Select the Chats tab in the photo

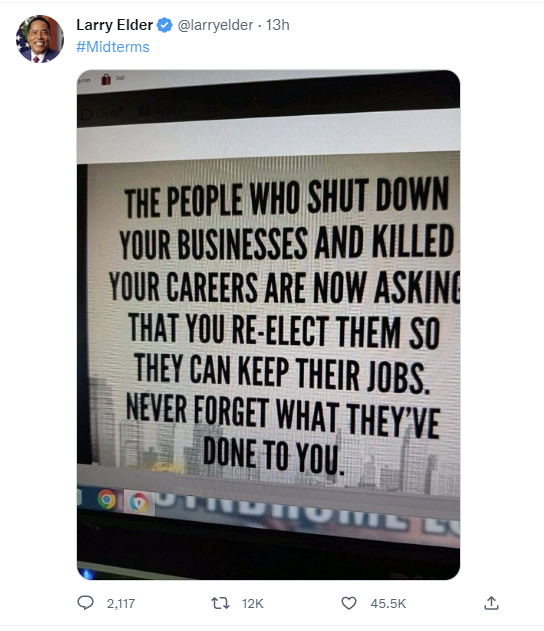(103, 113)
